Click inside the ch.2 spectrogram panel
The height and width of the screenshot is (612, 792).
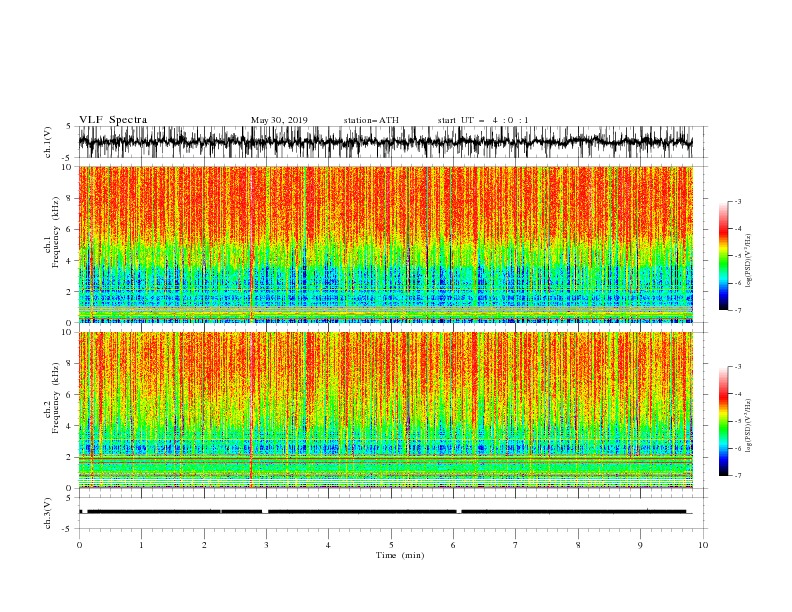(x=386, y=410)
